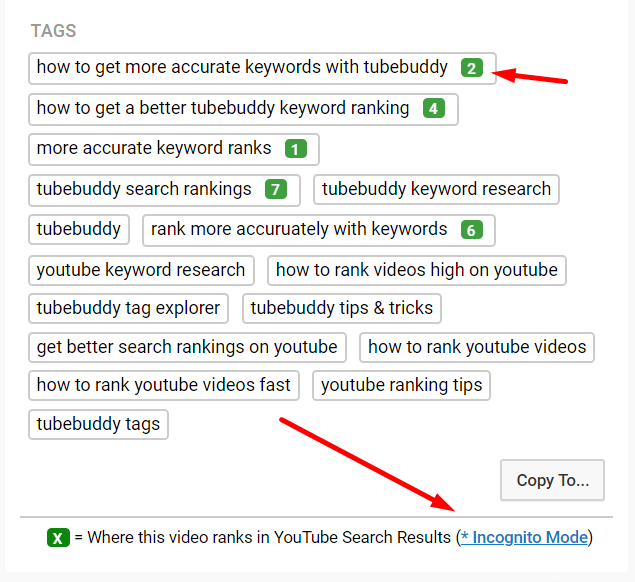Viewport: 635px width, 582px height.
Task: Click the green rank badge showing 2
Action: click(x=472, y=68)
